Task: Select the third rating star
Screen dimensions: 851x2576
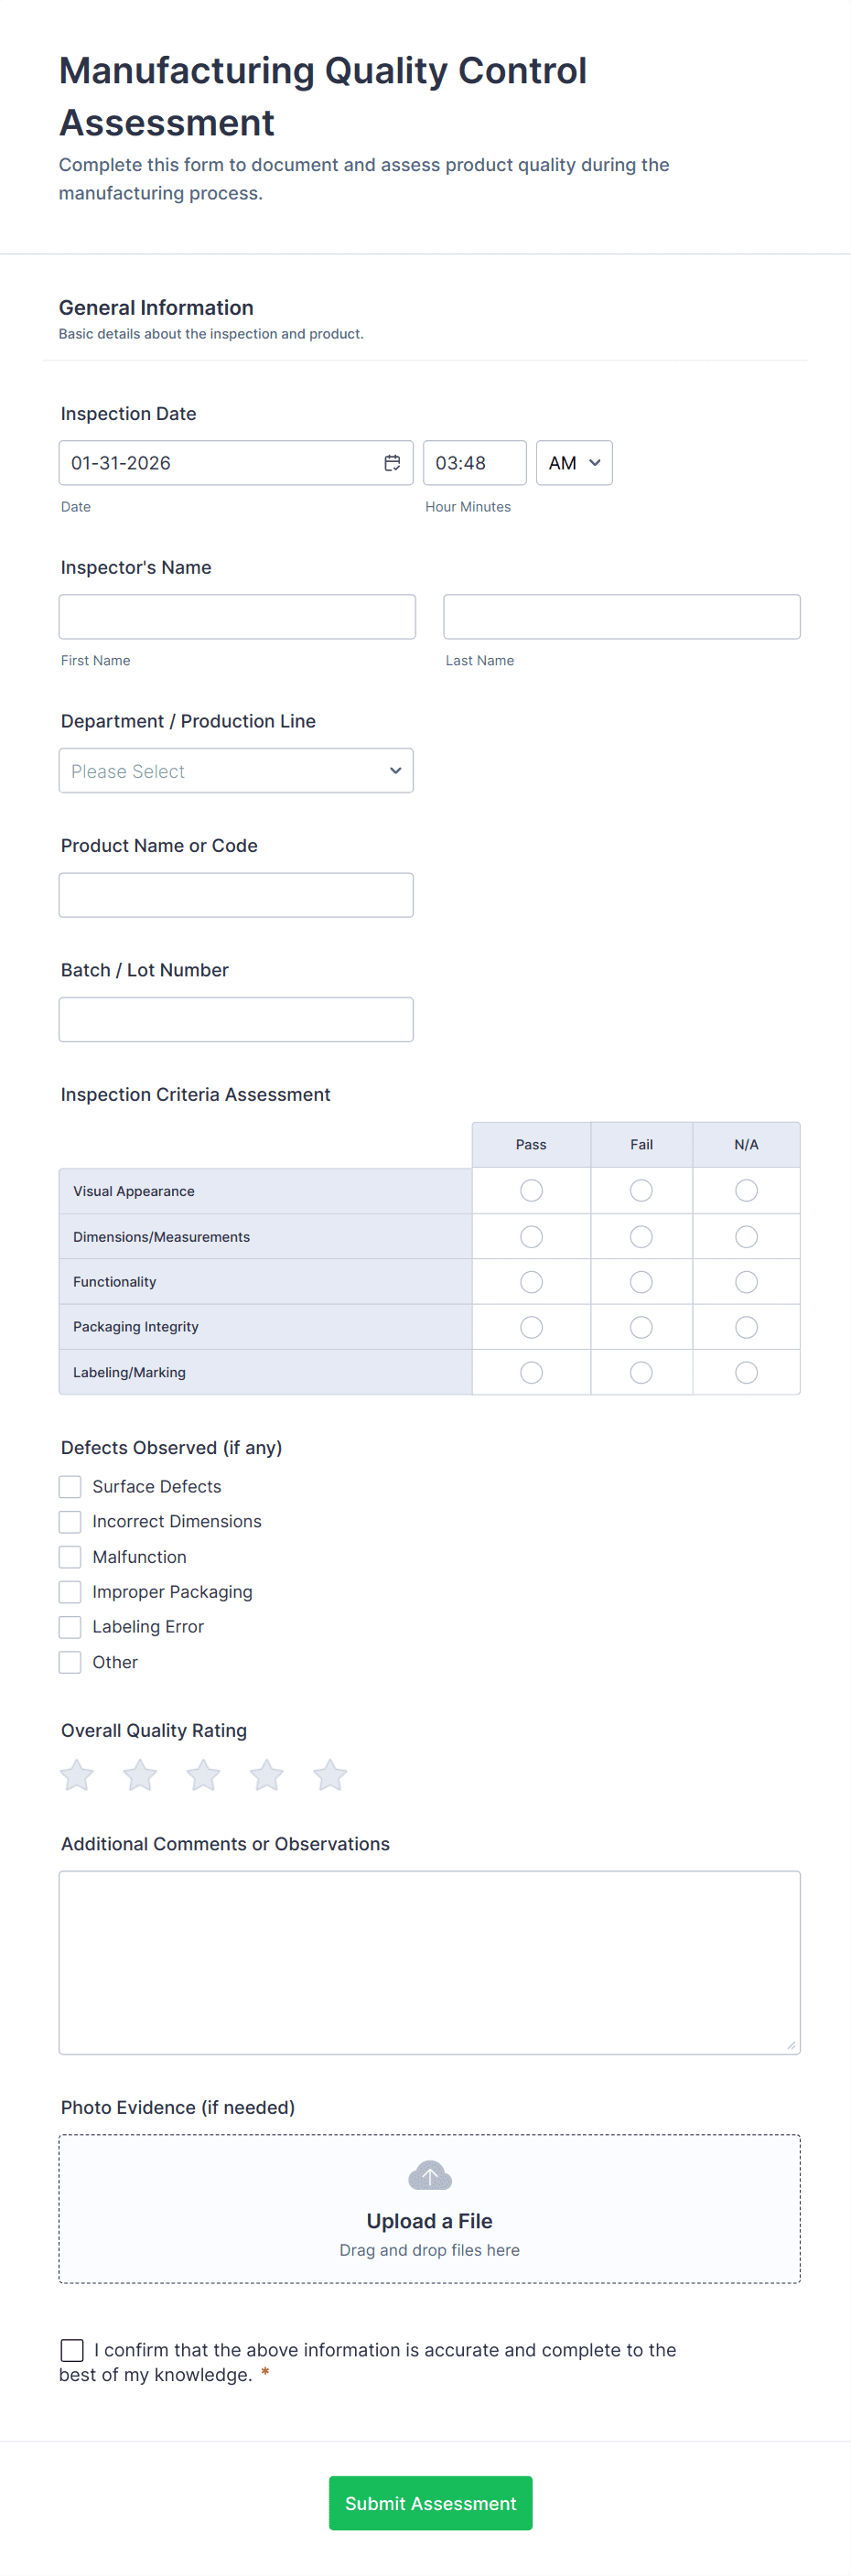Action: tap(203, 1775)
